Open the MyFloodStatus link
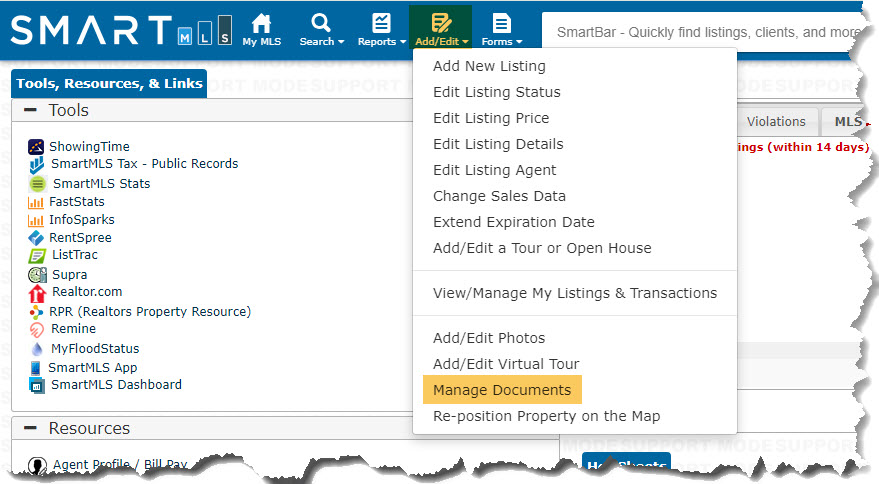 click(95, 349)
